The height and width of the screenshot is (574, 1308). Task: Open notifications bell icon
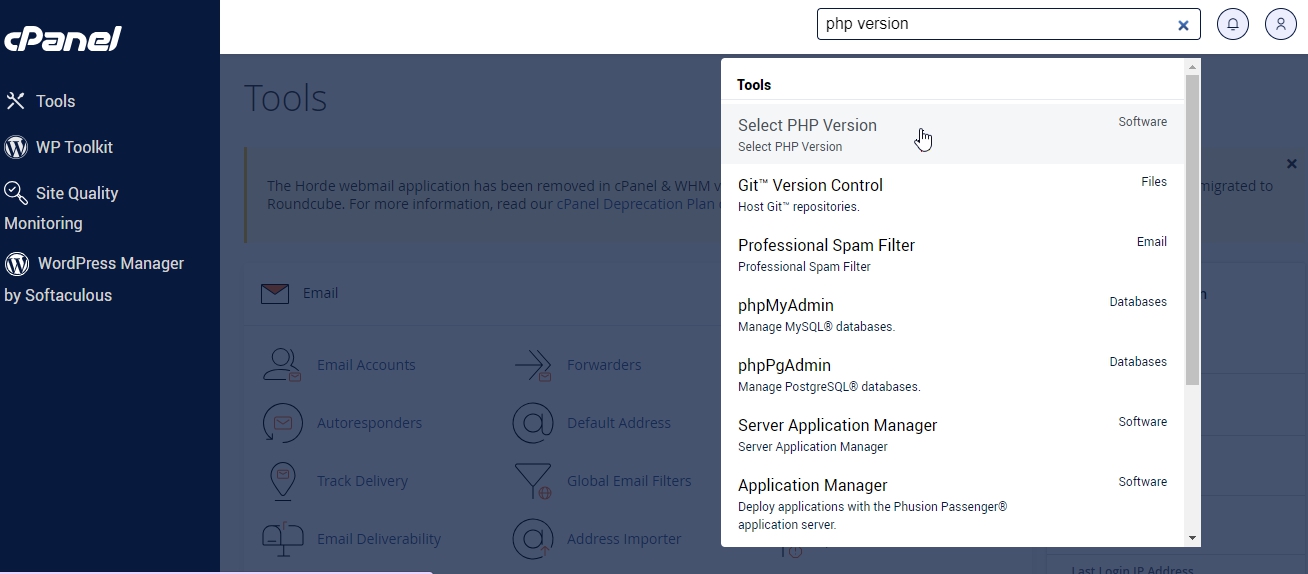(x=1233, y=24)
